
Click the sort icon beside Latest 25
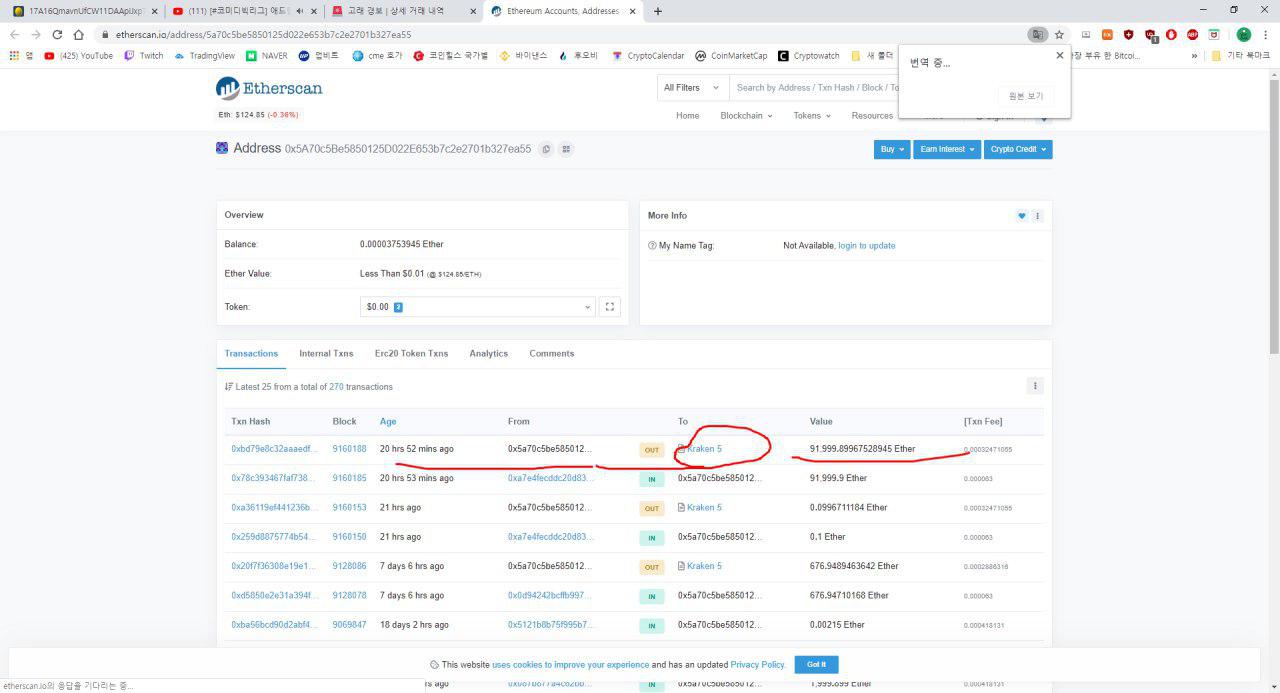pyautogui.click(x=229, y=387)
